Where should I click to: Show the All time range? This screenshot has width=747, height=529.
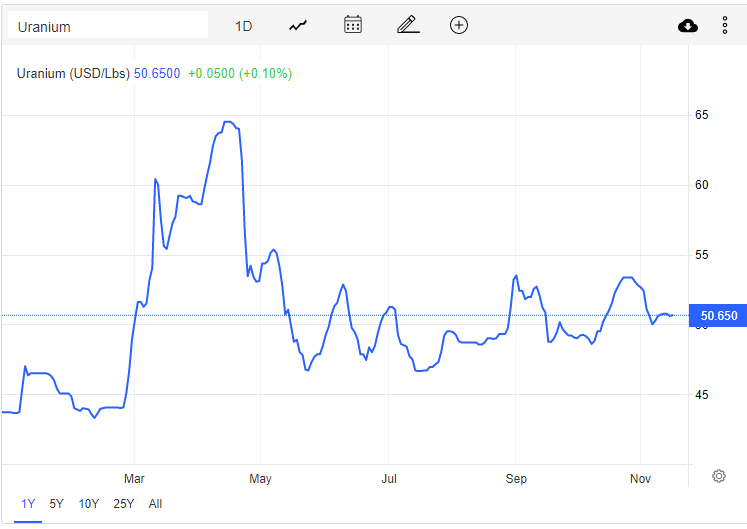[155, 504]
